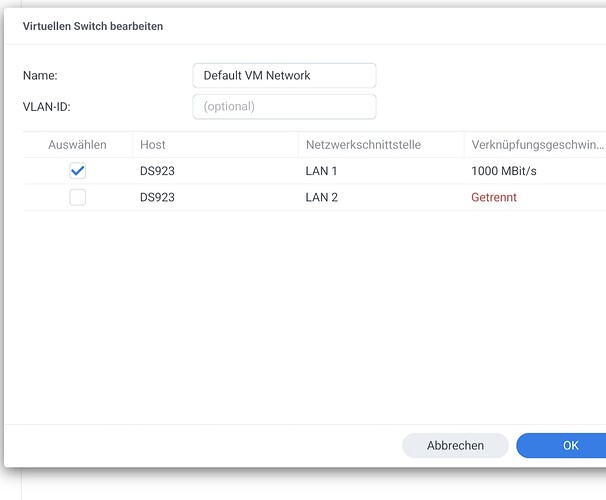The width and height of the screenshot is (606, 500).
Task: Check the LAN 1 selection checkbox
Action: 77,171
